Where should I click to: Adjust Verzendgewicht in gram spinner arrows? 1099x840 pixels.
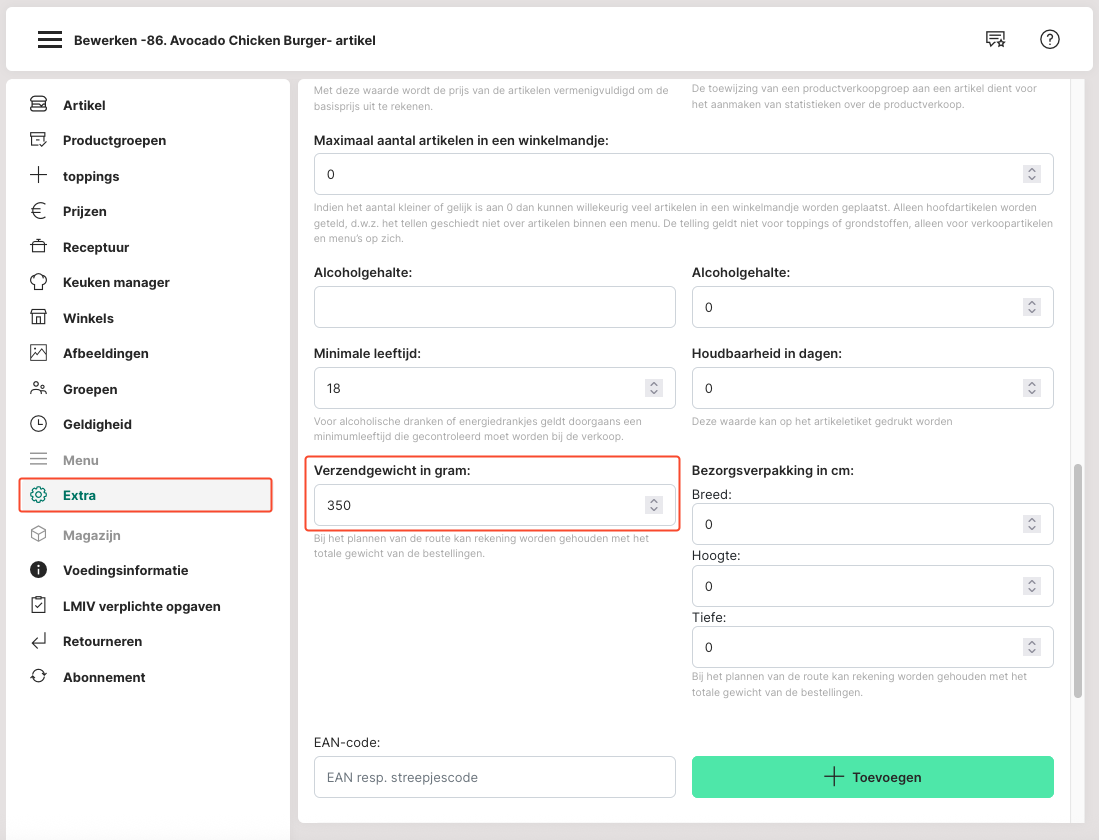(x=654, y=505)
